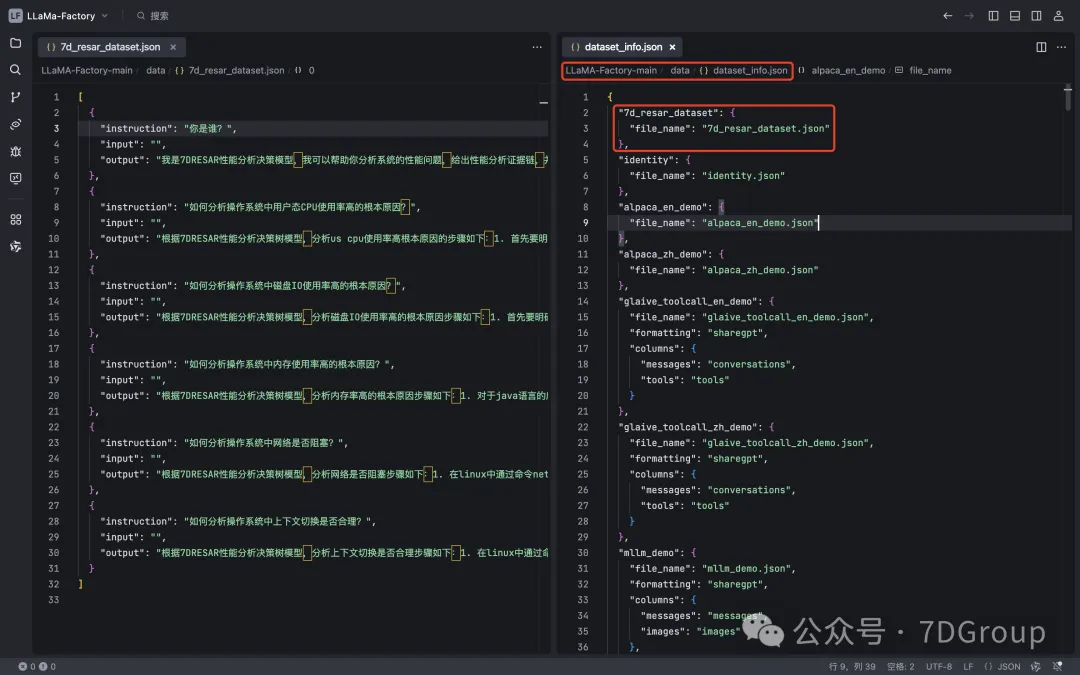Click line number 36 in right editor
The height and width of the screenshot is (675, 1080).
(x=583, y=647)
